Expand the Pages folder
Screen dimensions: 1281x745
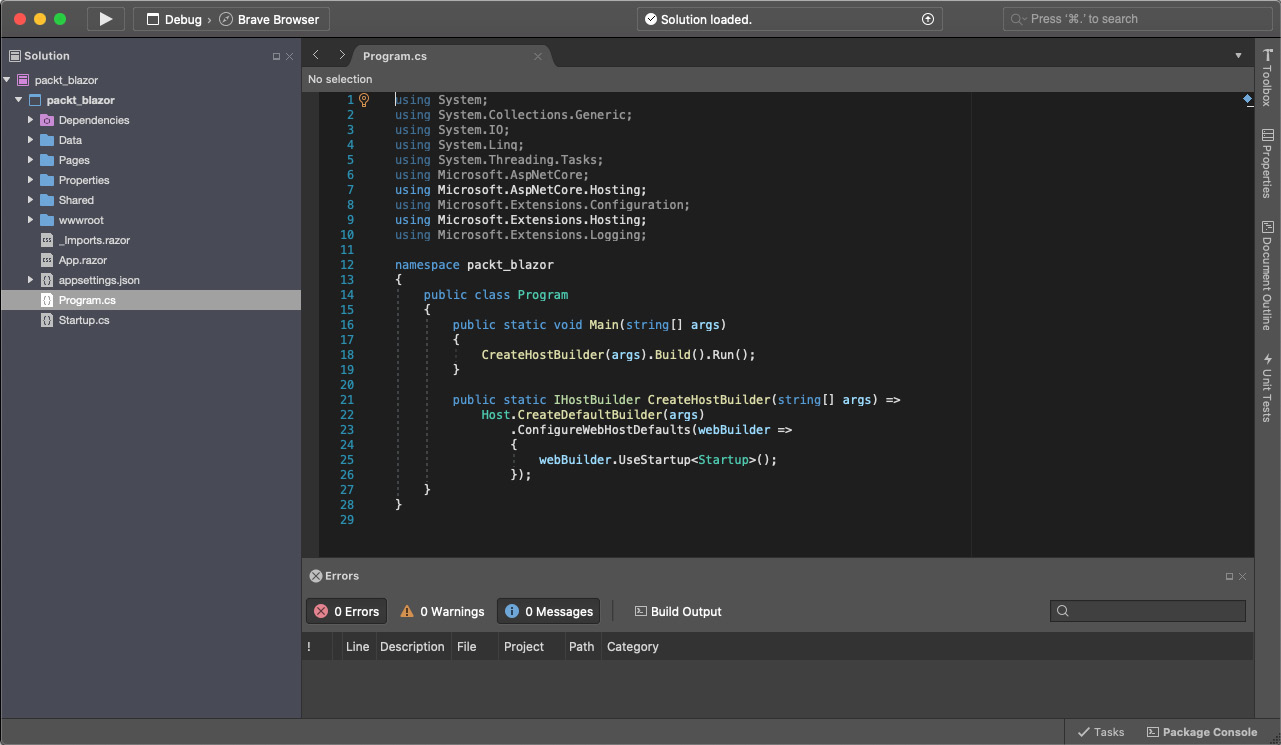click(x=31, y=160)
